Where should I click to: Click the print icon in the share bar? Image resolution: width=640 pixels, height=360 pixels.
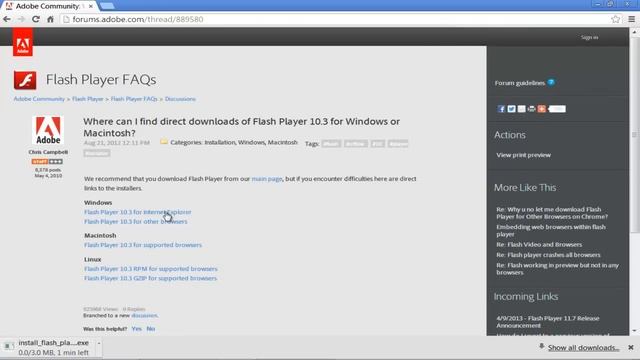pyautogui.click(x=531, y=109)
